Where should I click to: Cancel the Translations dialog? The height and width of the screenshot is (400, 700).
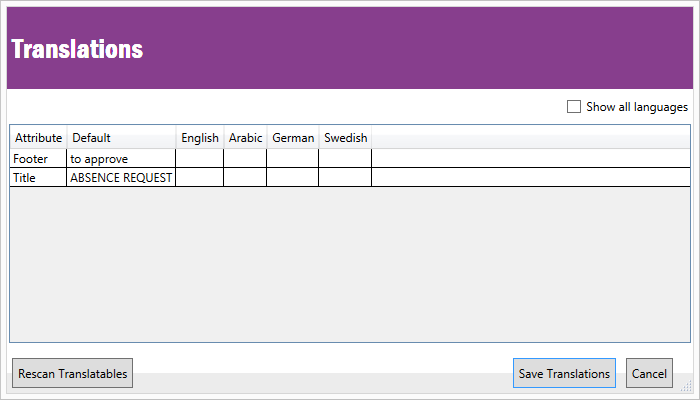[649, 374]
